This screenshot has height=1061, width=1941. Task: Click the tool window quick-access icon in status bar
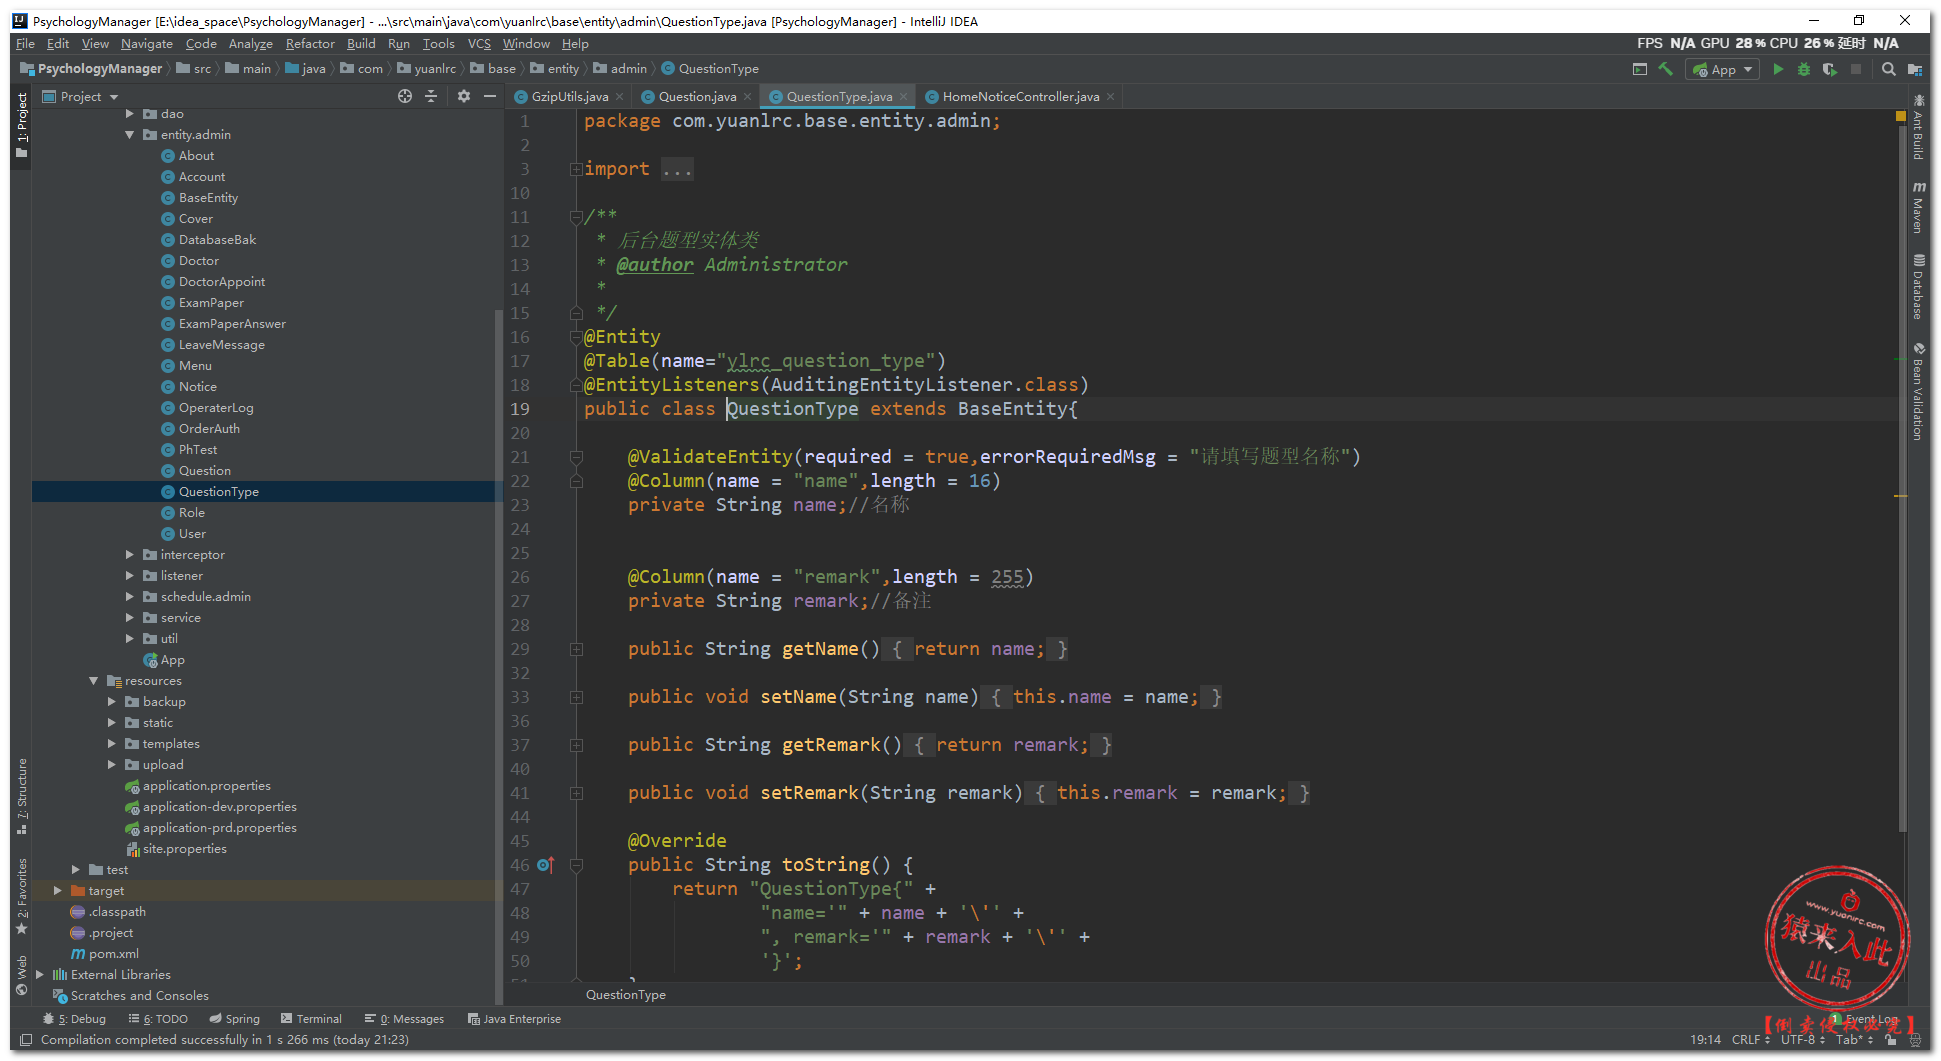tap(26, 1040)
